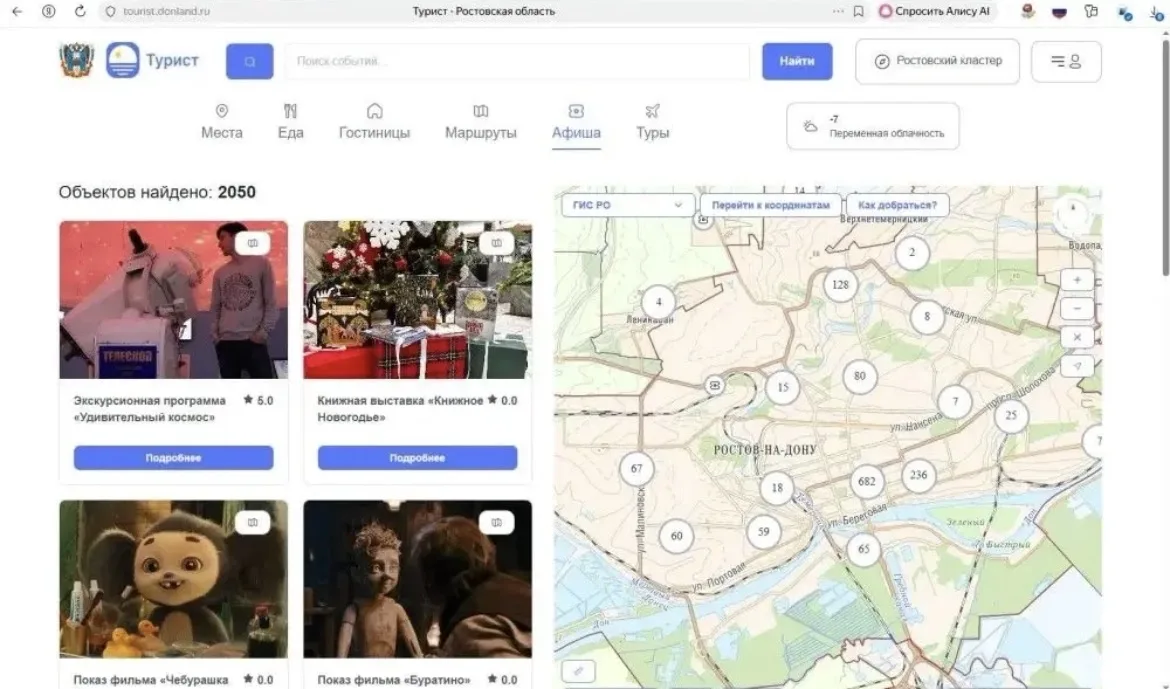Viewport: 1170px width, 689px height.
Task: Show Книжное Новогодье card on map icon
Action: tap(496, 243)
